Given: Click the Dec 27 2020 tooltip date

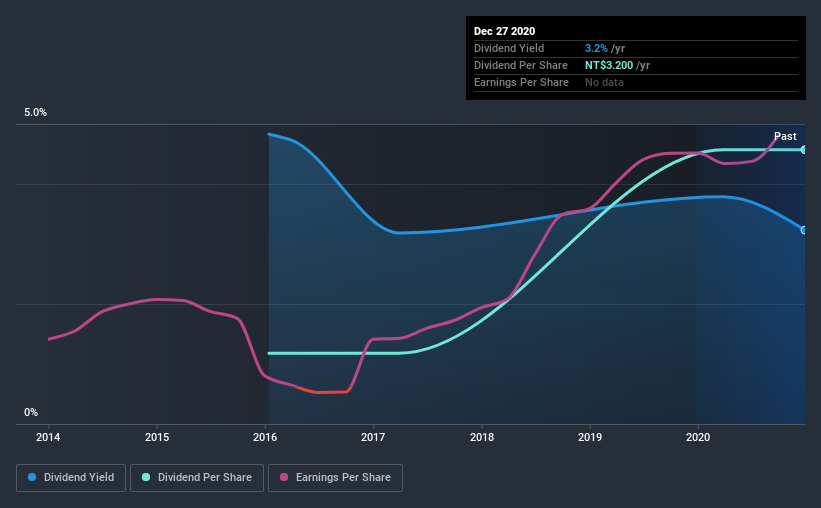Looking at the screenshot, I should point(504,31).
